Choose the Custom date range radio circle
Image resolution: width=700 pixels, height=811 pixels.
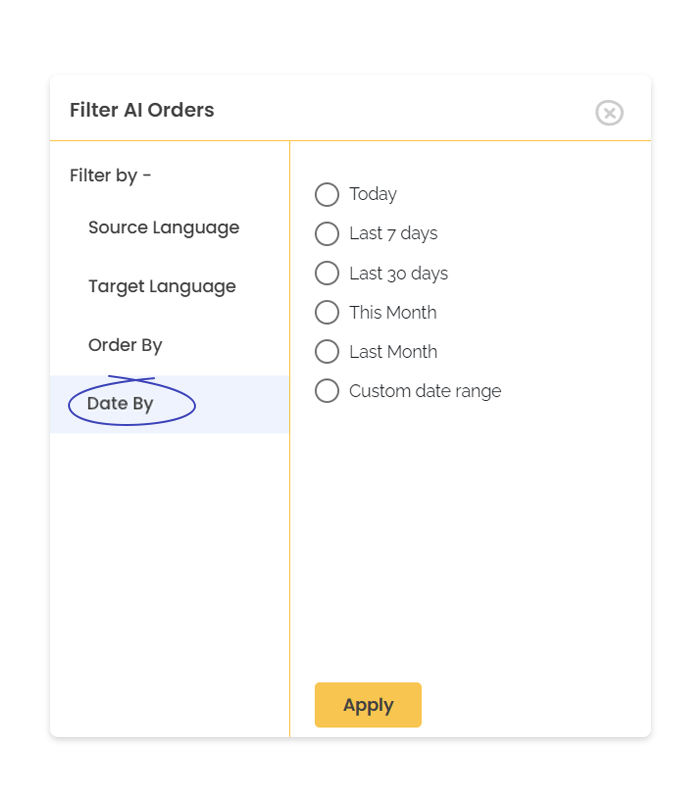coord(327,391)
